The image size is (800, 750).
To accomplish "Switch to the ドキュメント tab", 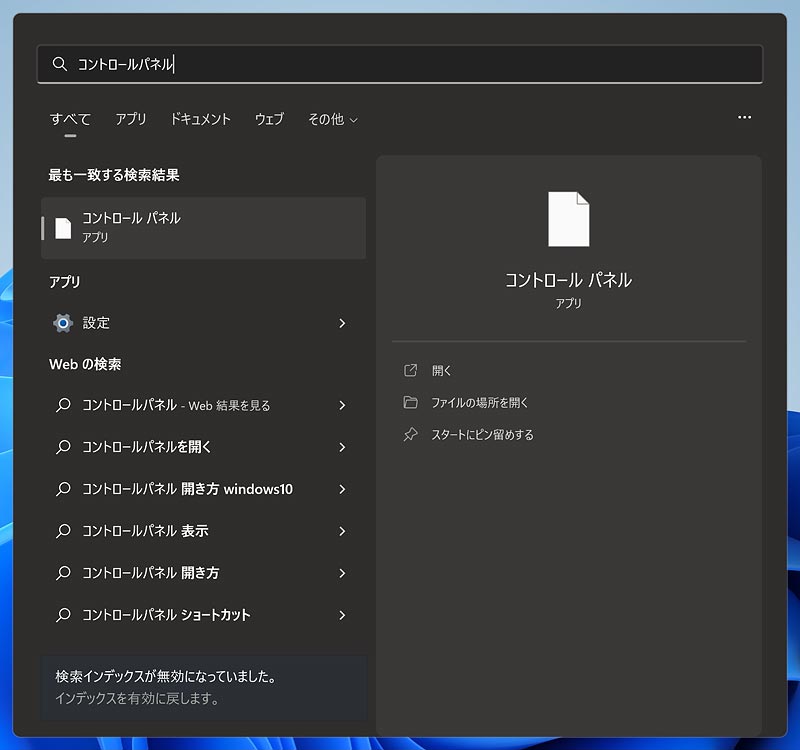I will pos(200,119).
